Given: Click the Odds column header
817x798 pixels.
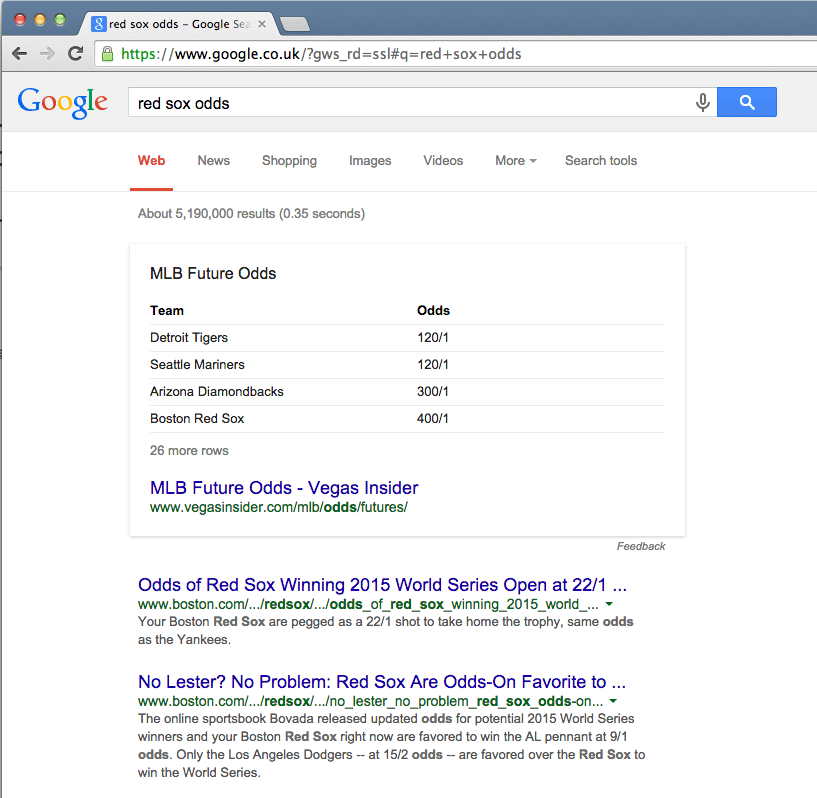Looking at the screenshot, I should pos(434,310).
